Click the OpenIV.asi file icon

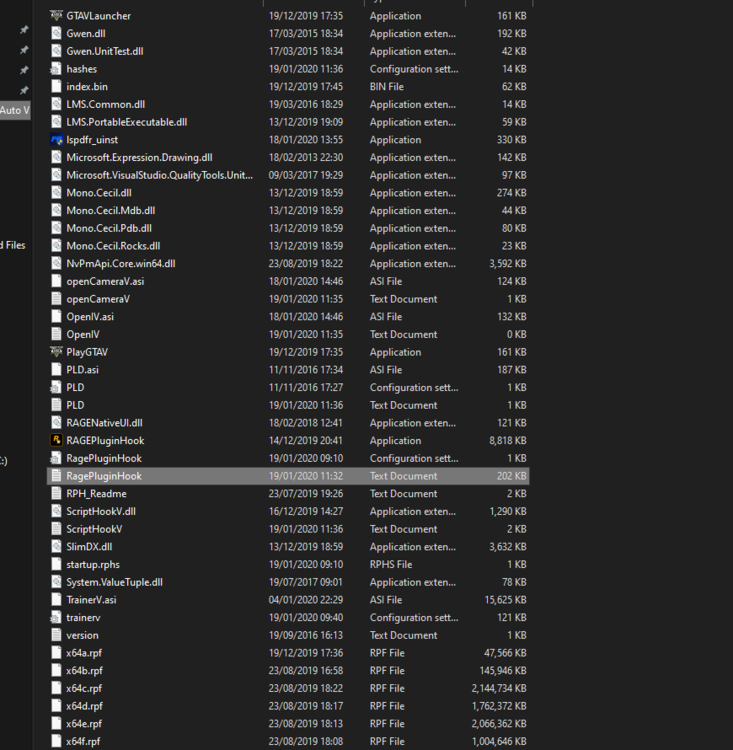click(x=56, y=317)
